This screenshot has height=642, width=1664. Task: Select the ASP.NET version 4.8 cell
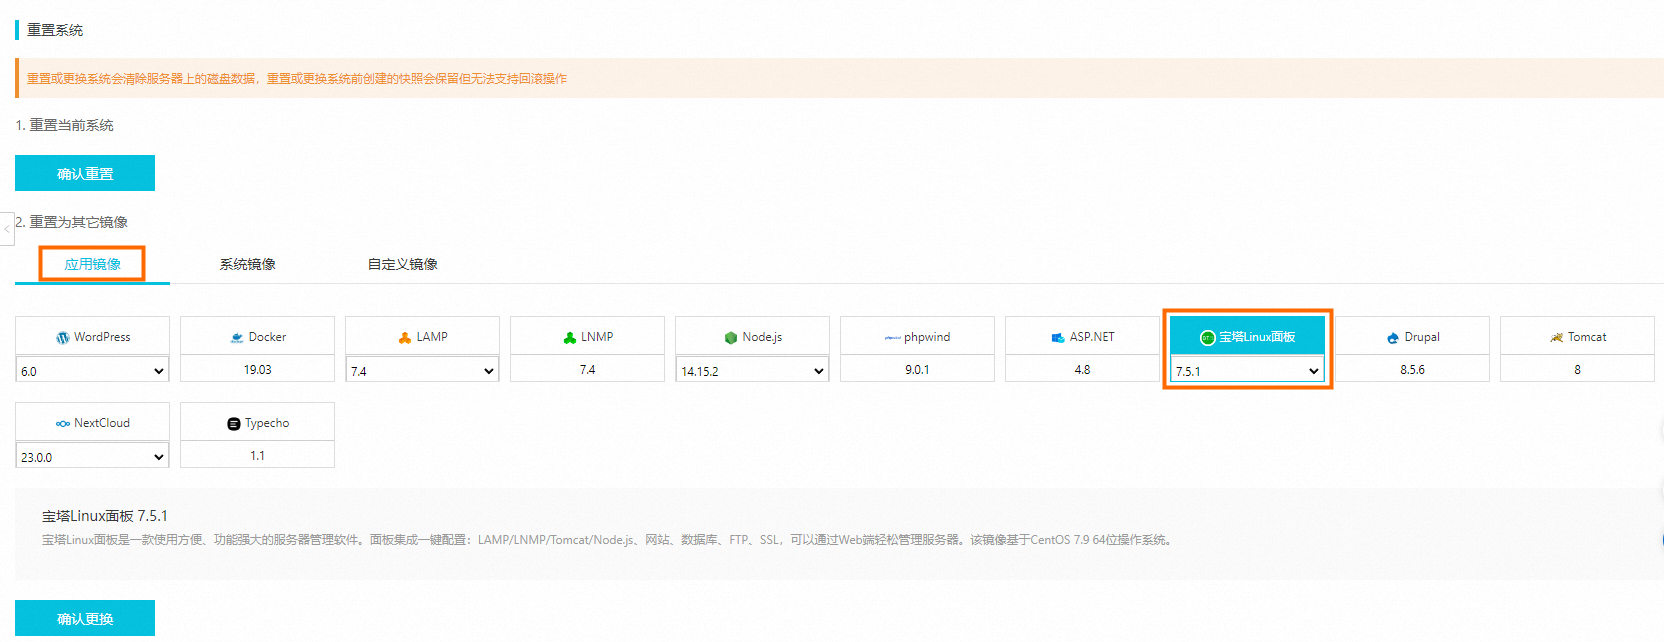[1082, 369]
